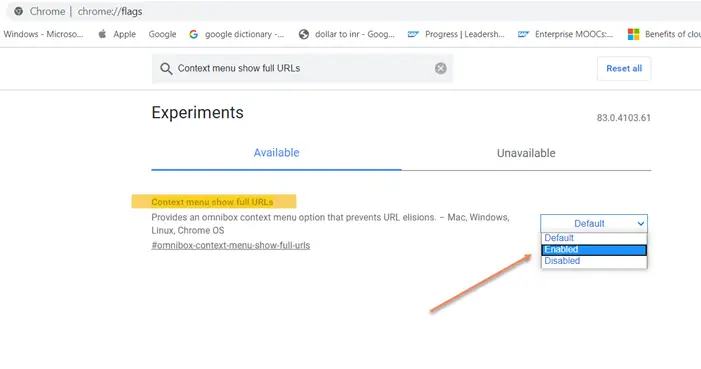This screenshot has width=701, height=369.
Task: Choose Enabled in dropdown list
Action: coord(594,250)
